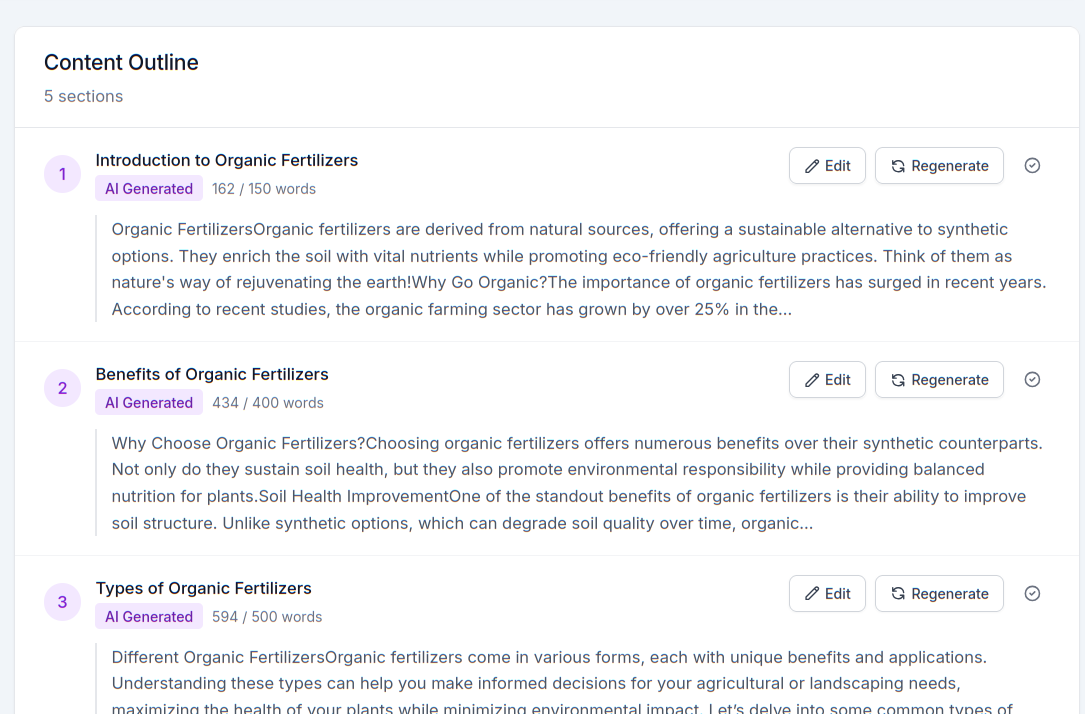This screenshot has width=1085, height=714.
Task: Click the AI Generated tag in section 3
Action: pos(149,617)
